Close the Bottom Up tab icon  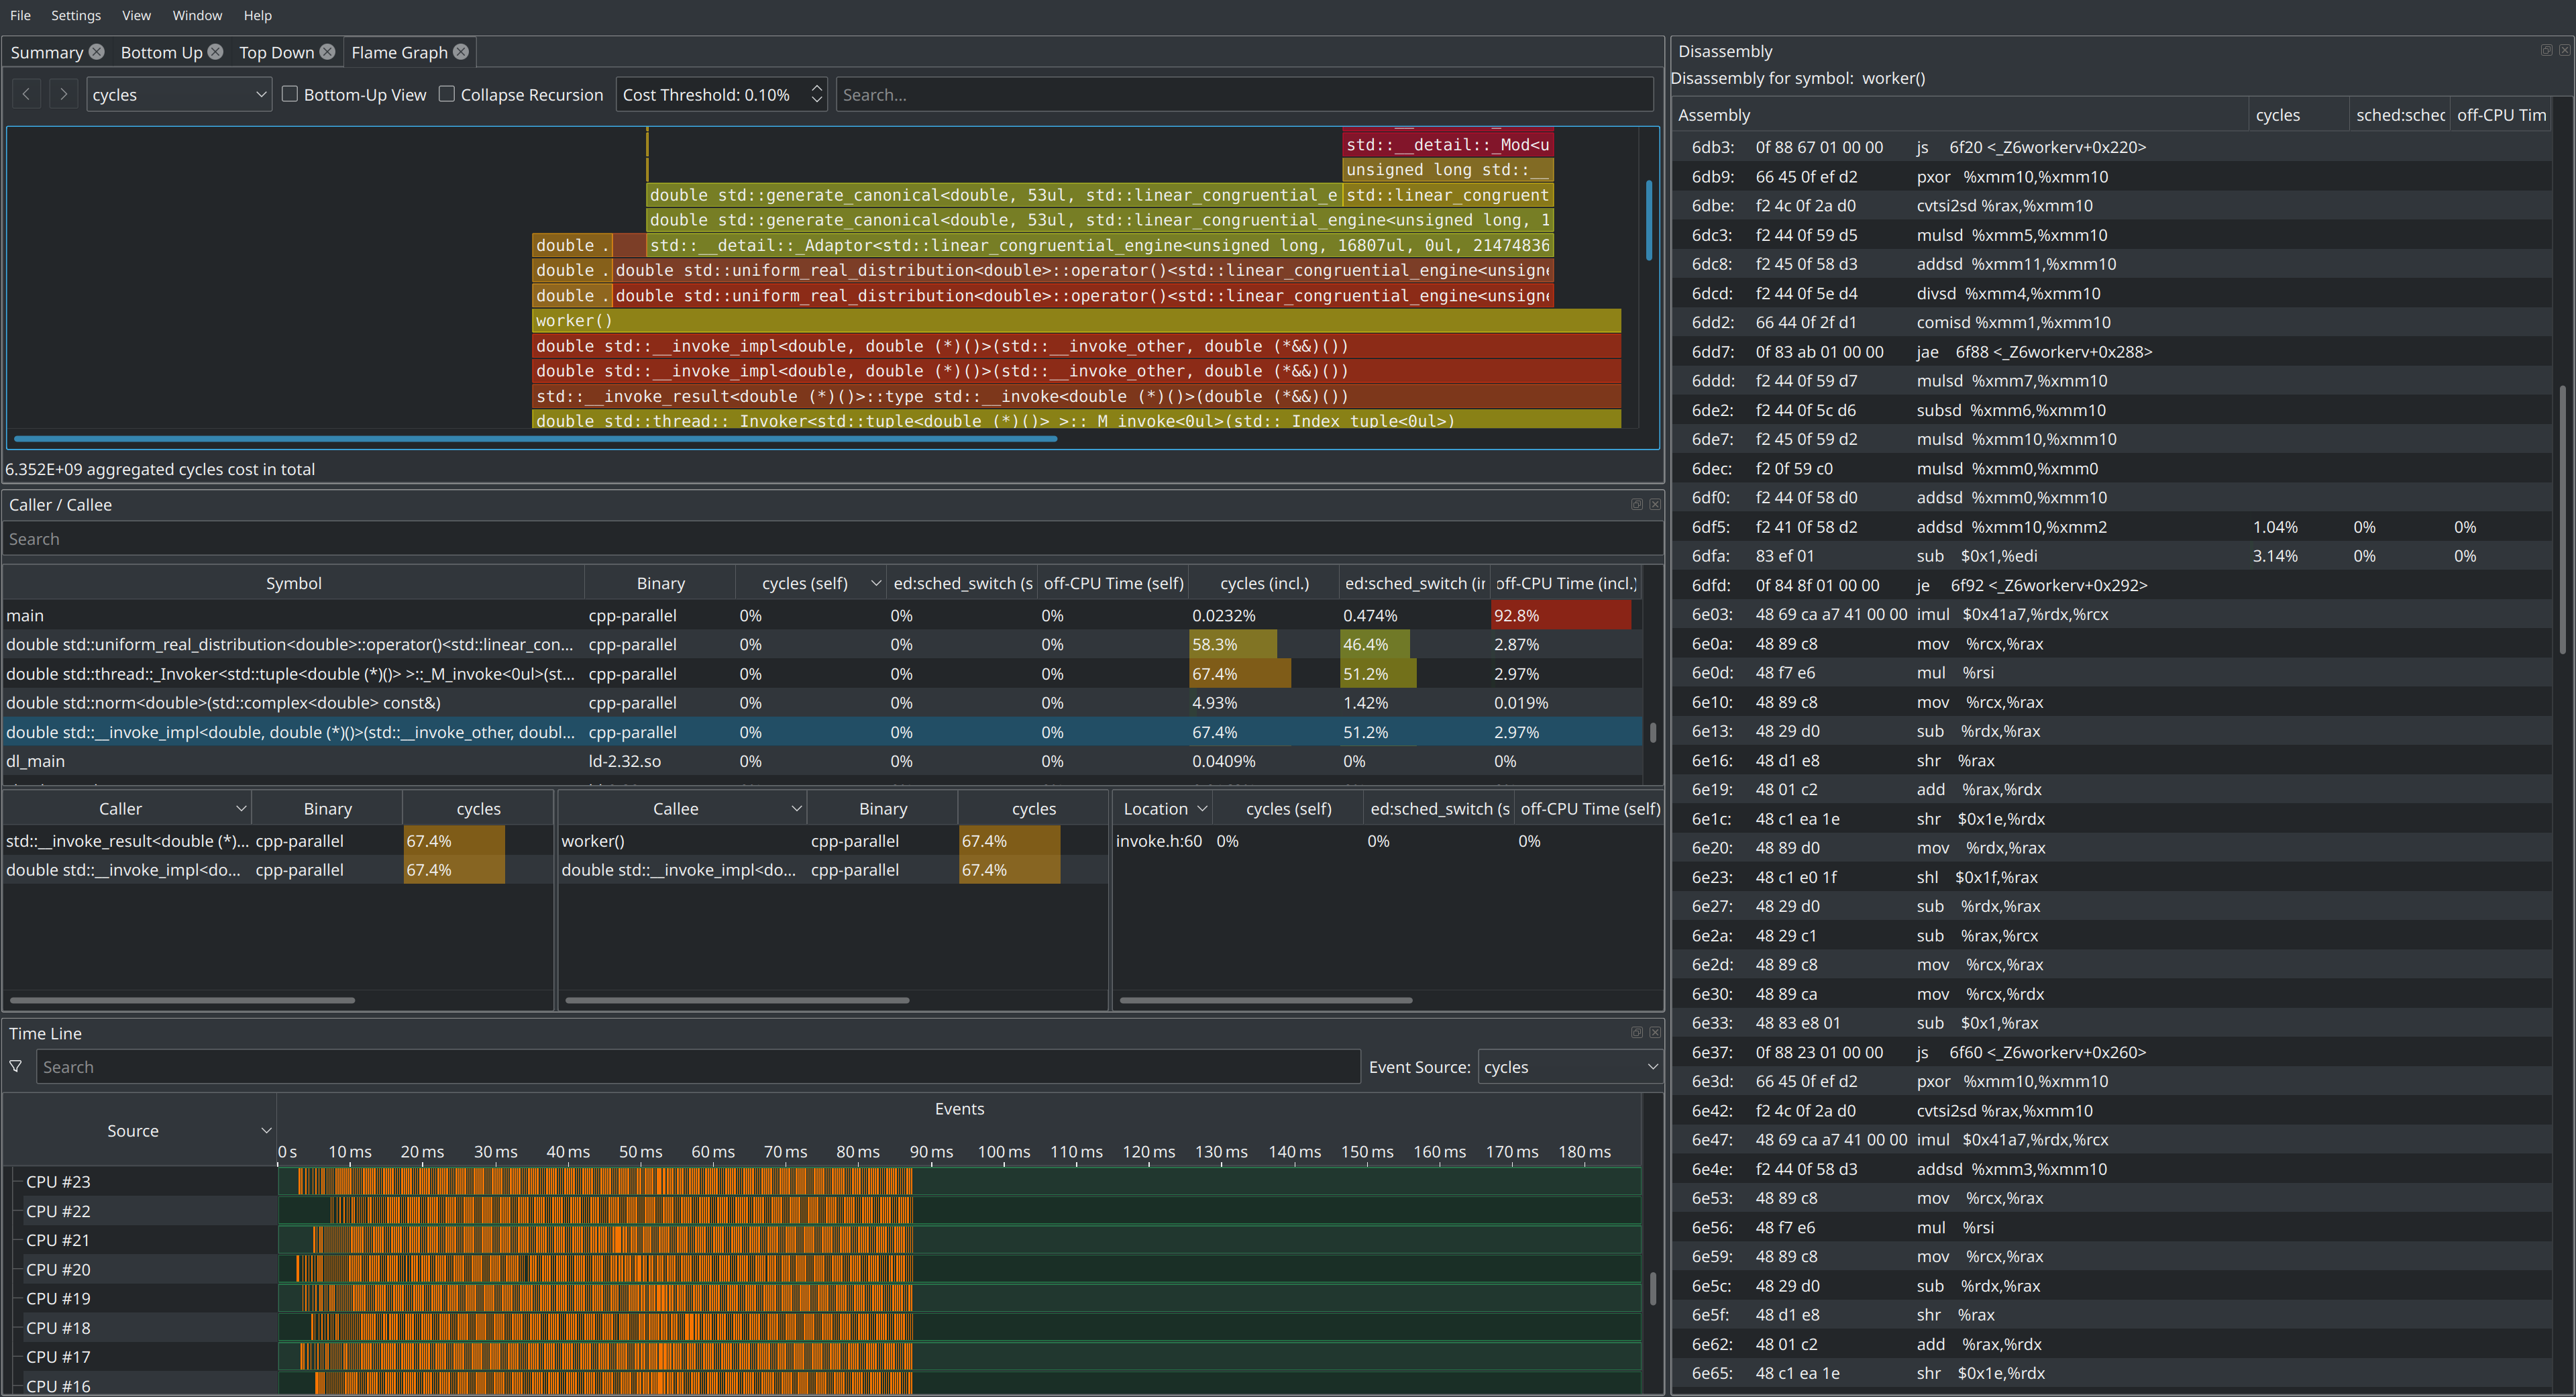pos(215,52)
